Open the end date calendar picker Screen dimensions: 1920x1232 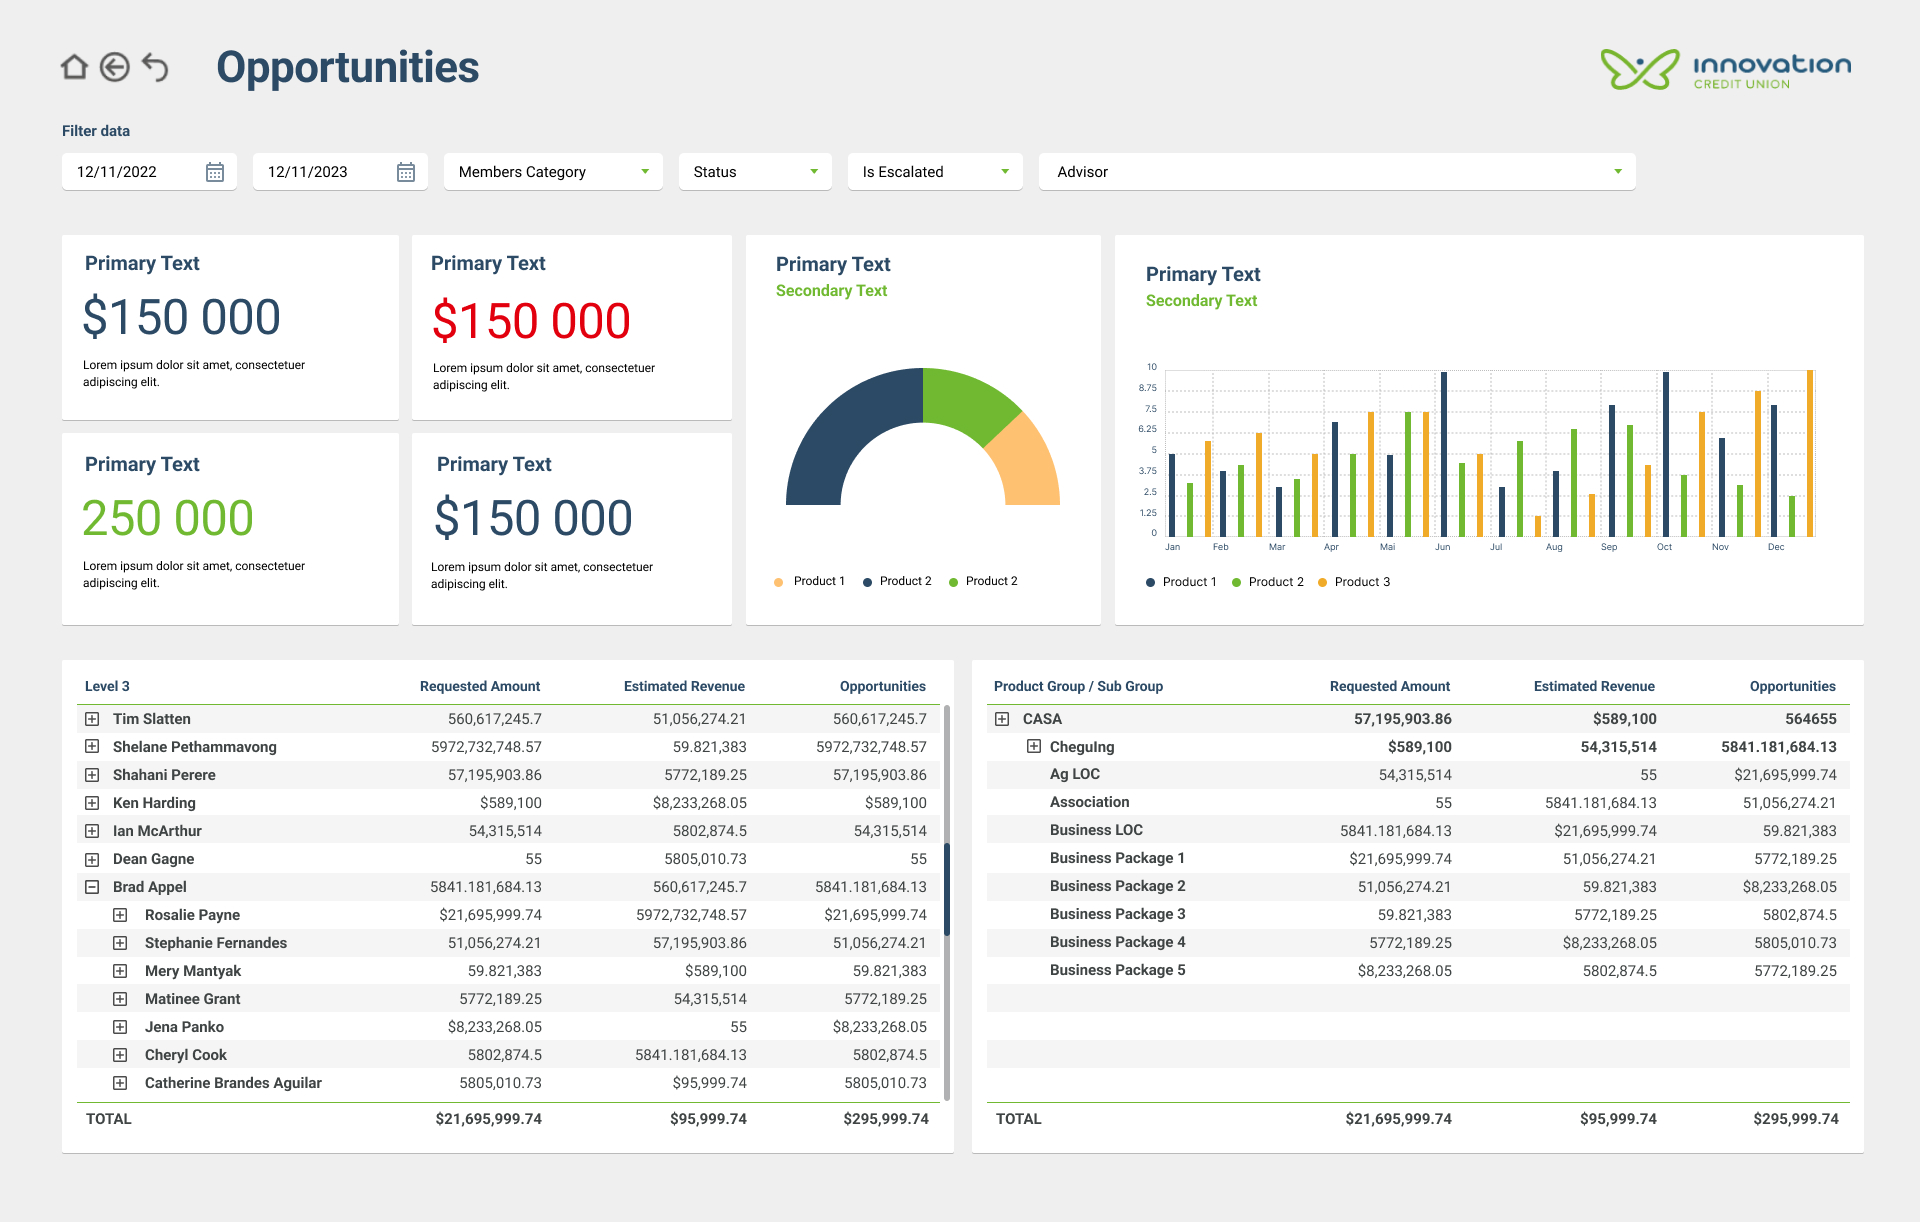pos(406,172)
